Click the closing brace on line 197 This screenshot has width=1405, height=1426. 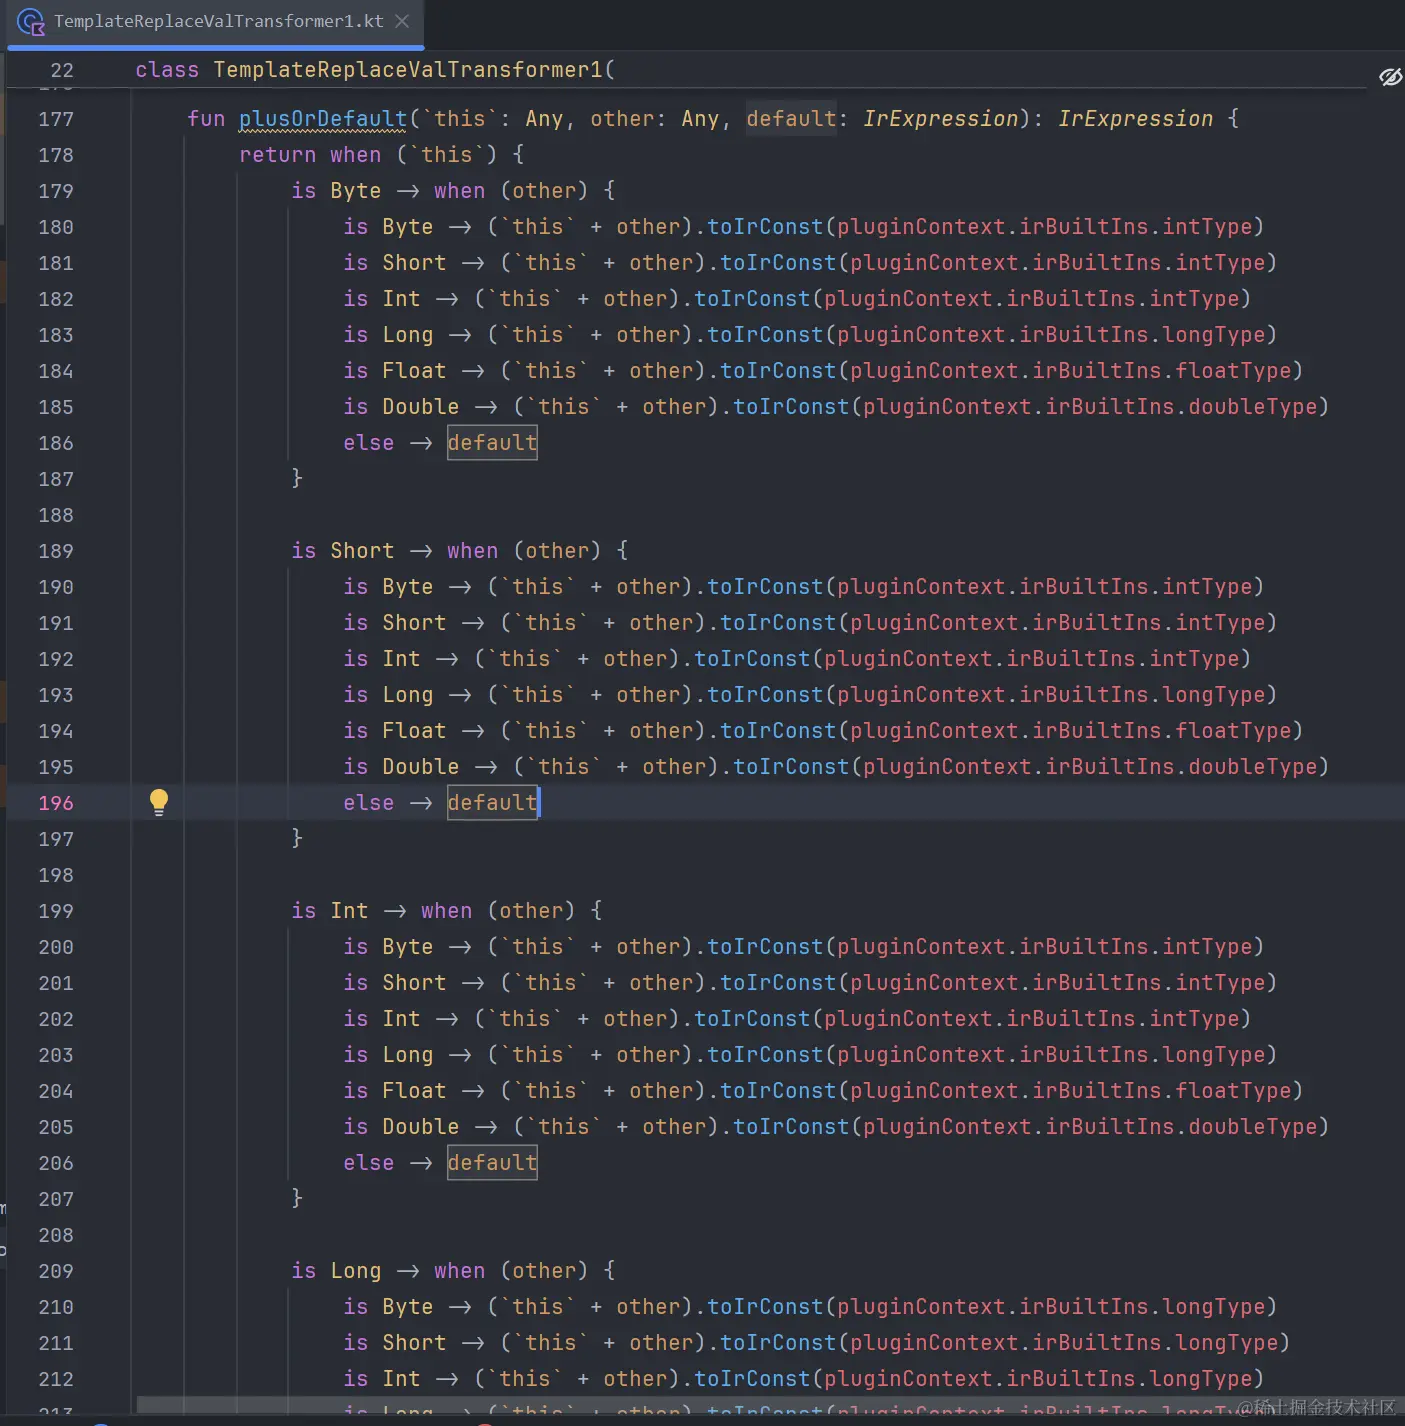click(x=297, y=838)
